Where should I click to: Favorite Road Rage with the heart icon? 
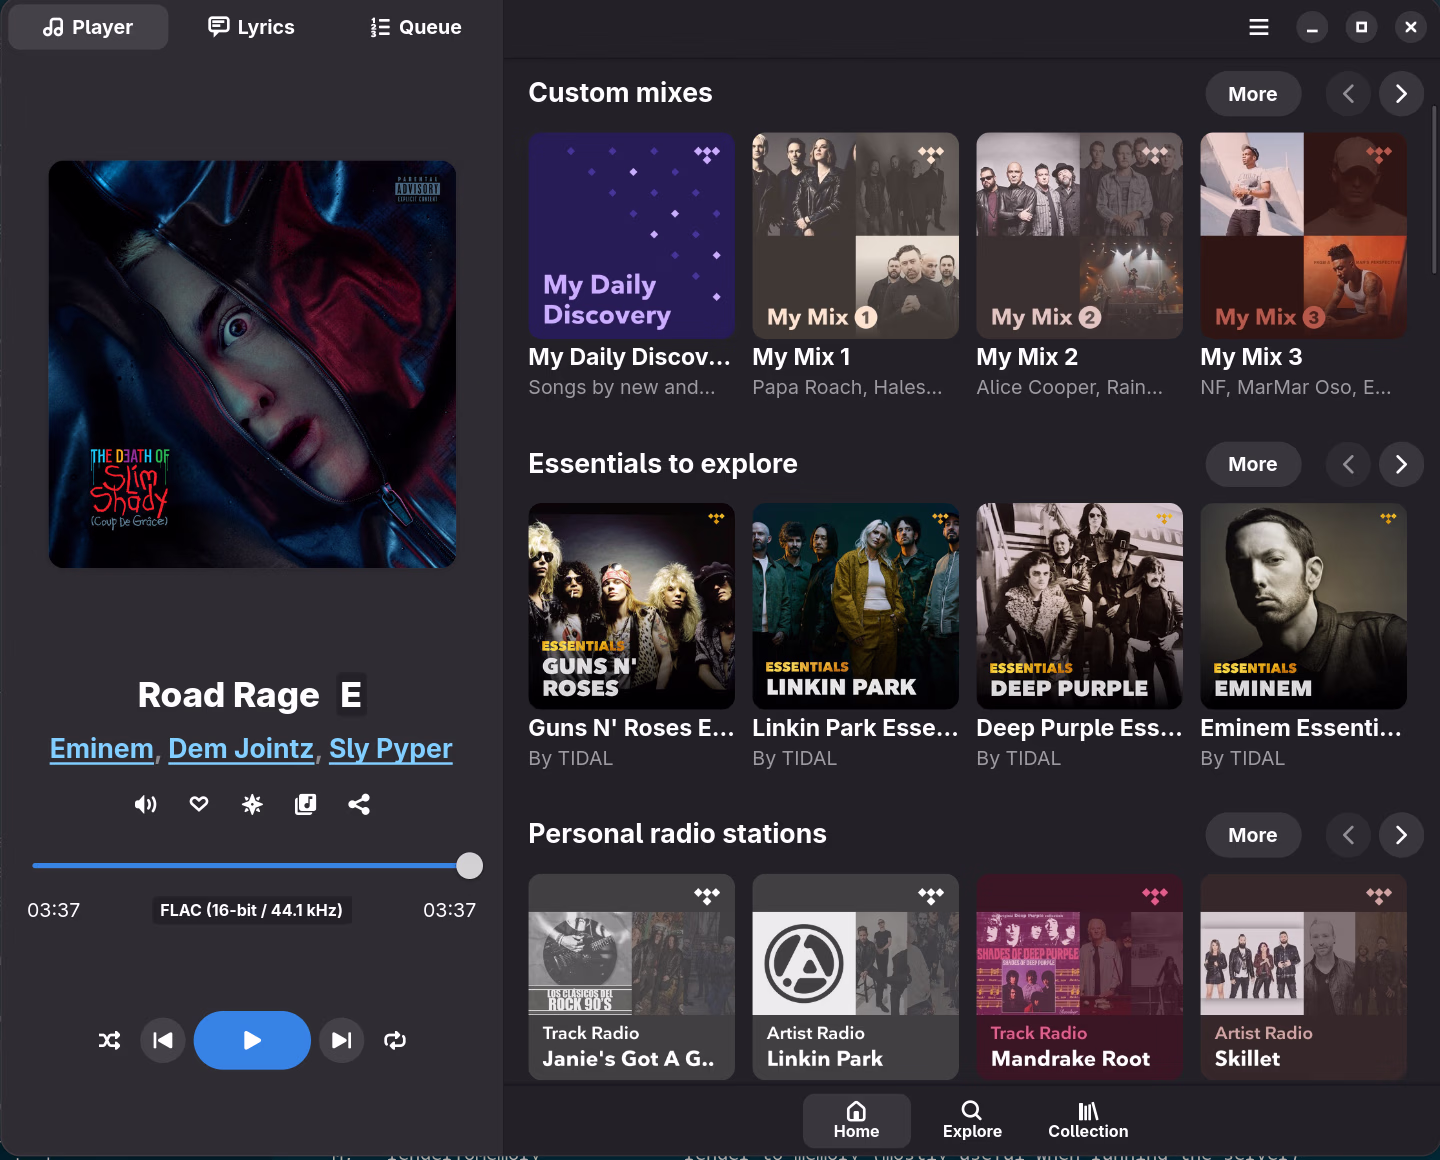pos(199,804)
